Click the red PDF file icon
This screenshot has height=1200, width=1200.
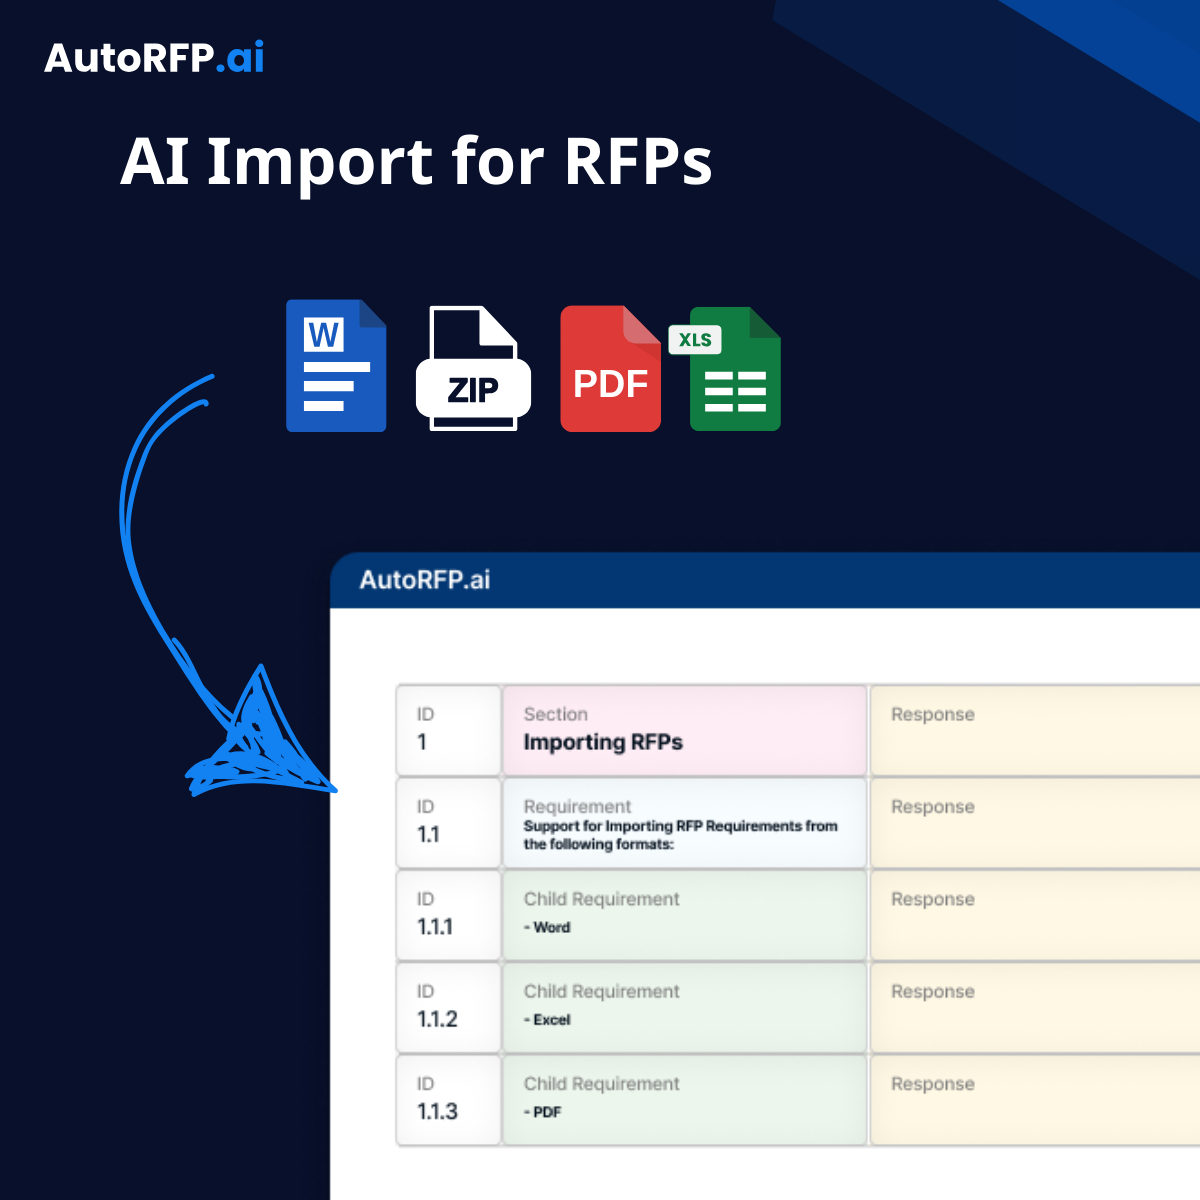(610, 368)
